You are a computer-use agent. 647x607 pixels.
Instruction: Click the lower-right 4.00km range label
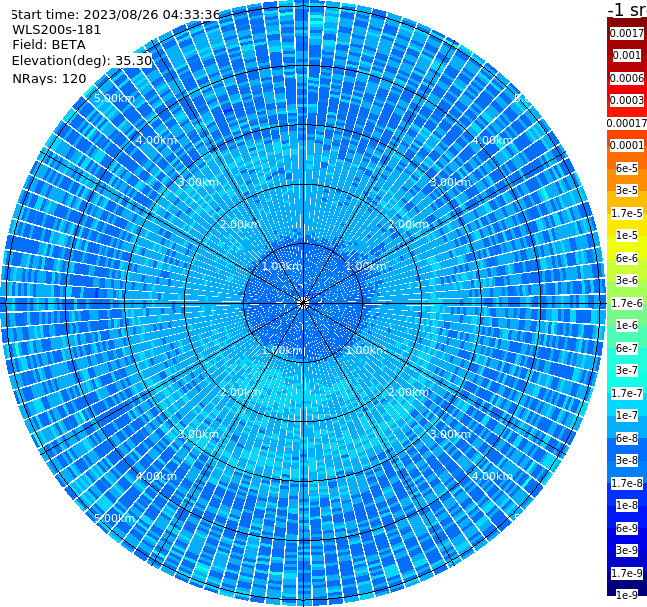click(x=492, y=476)
